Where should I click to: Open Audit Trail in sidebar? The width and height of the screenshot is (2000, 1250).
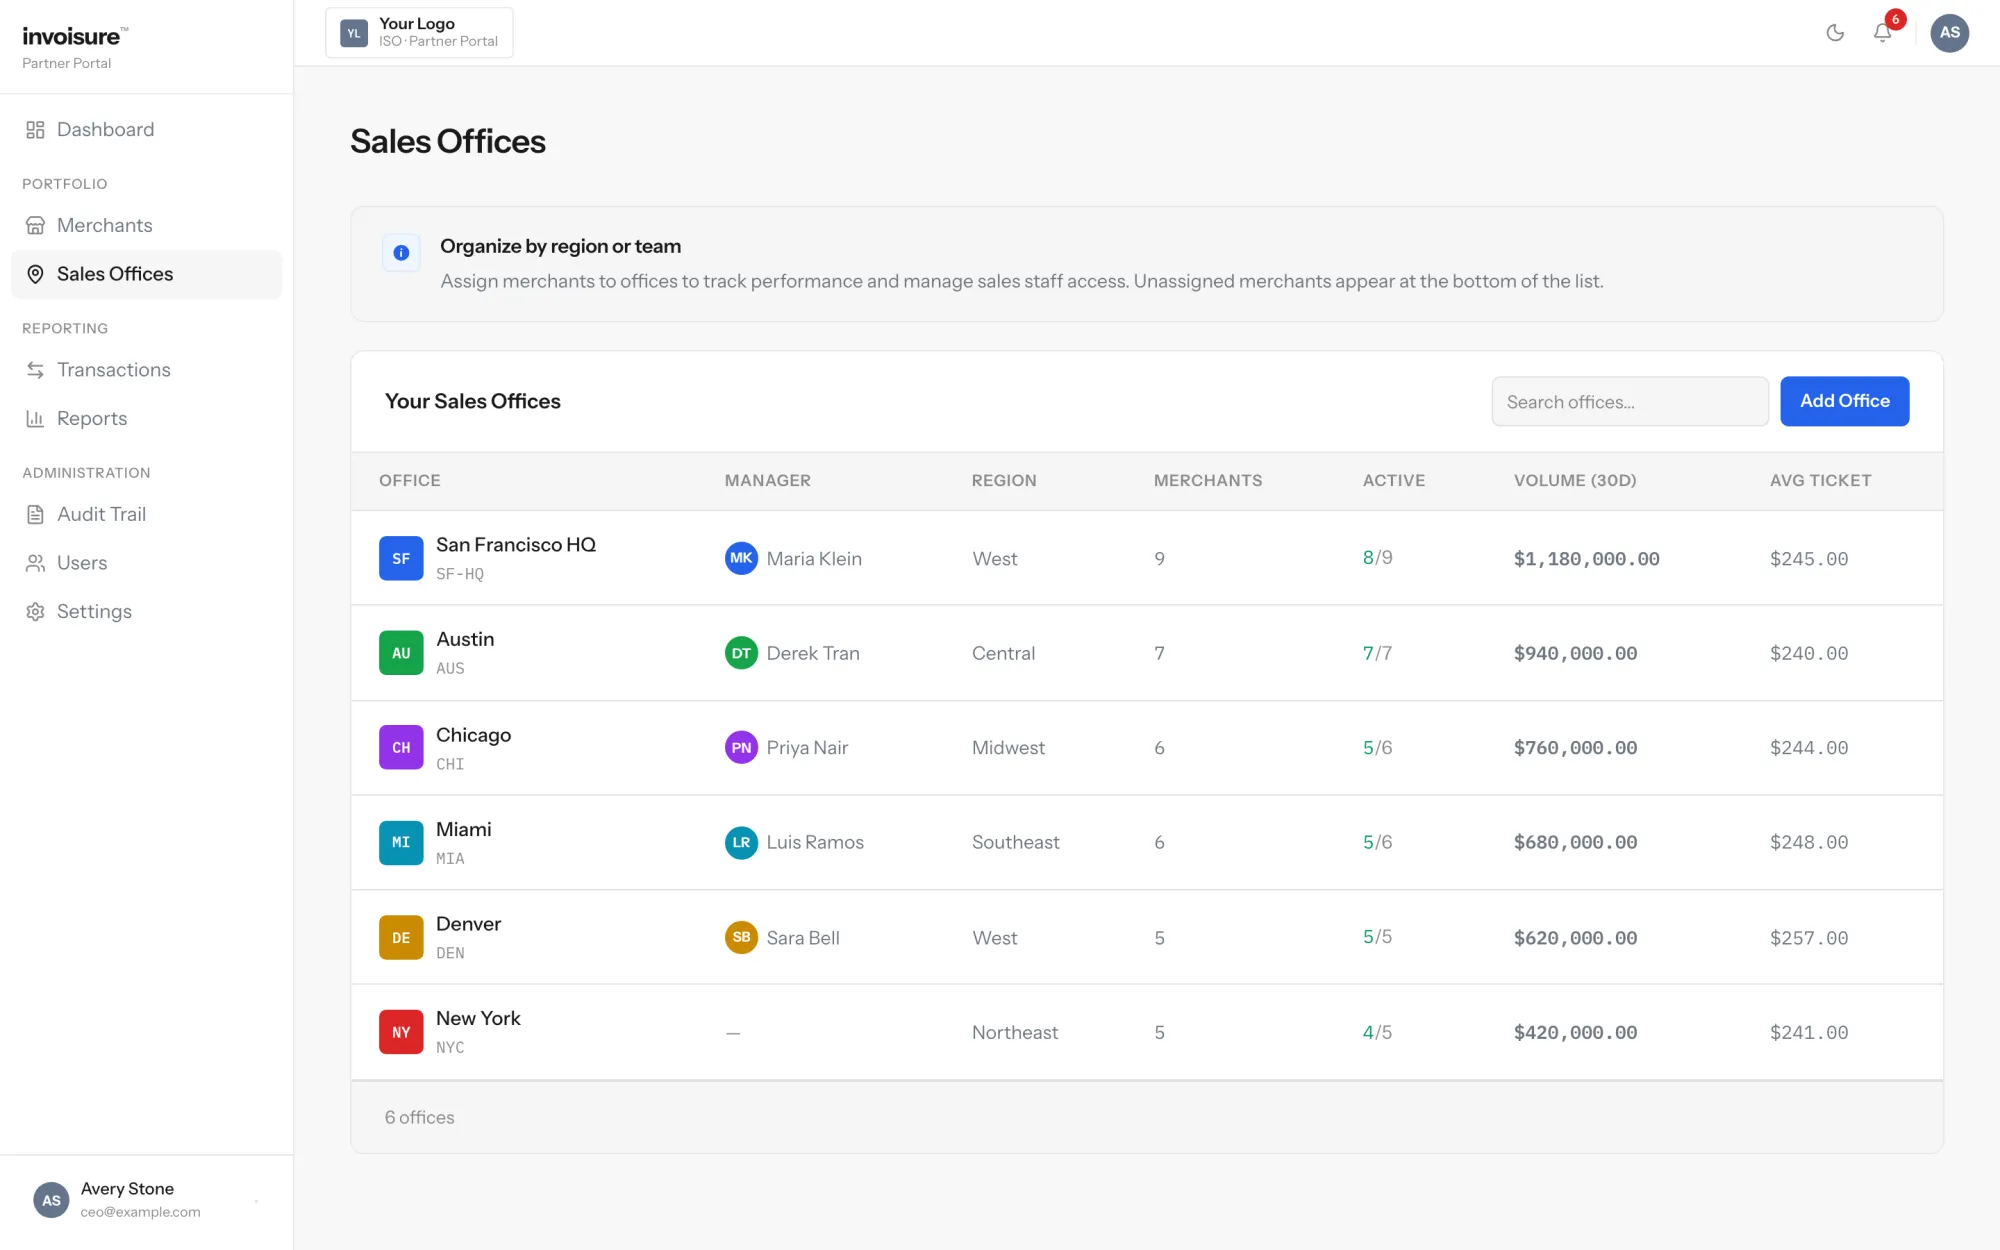click(x=147, y=515)
